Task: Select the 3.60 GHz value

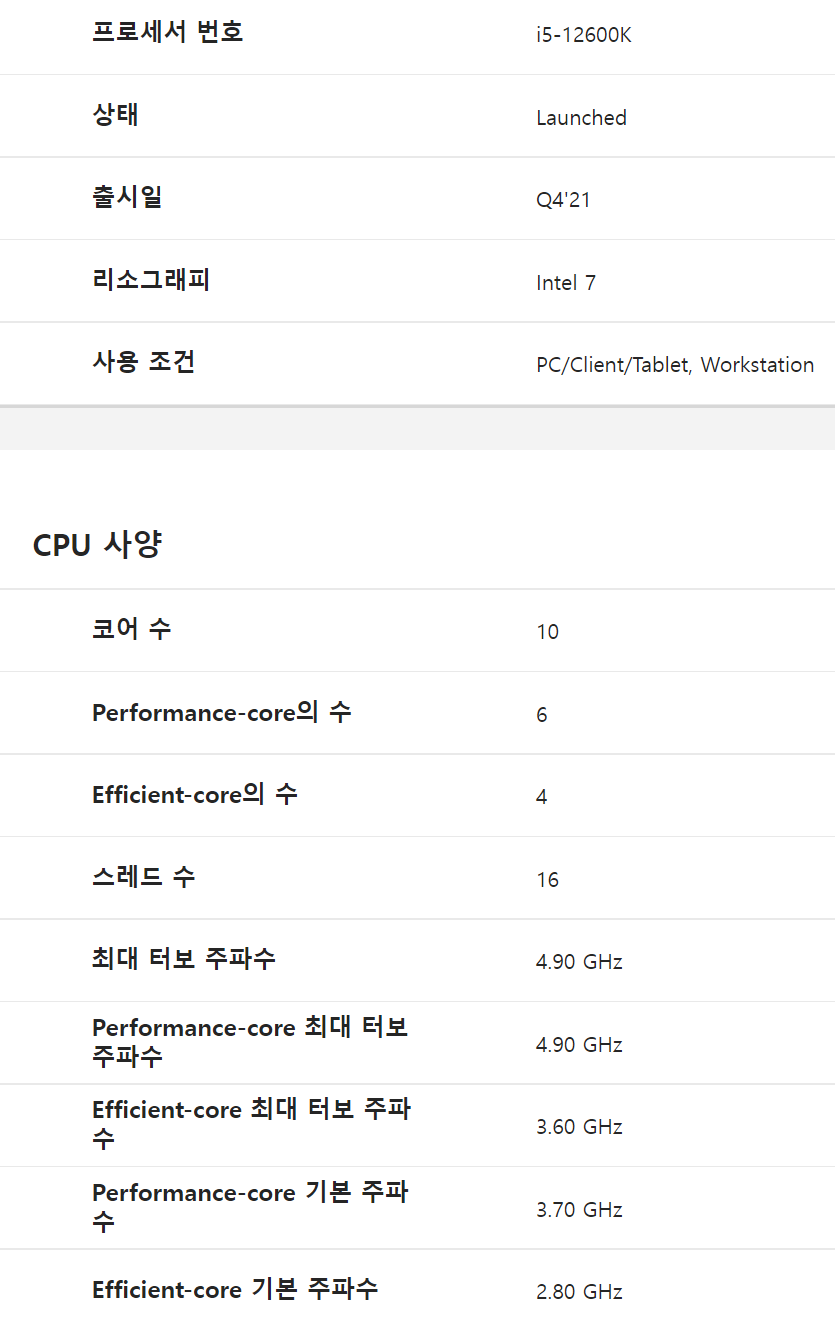Action: pos(579,1127)
